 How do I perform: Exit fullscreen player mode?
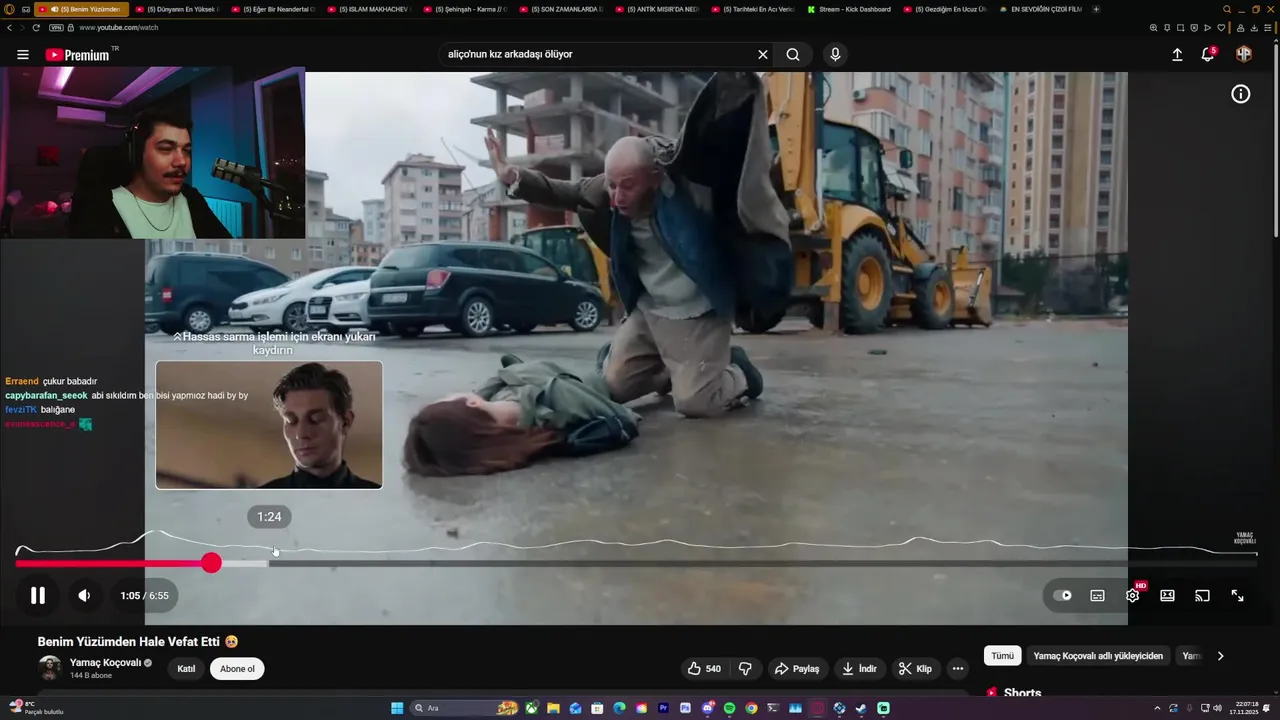1237,596
